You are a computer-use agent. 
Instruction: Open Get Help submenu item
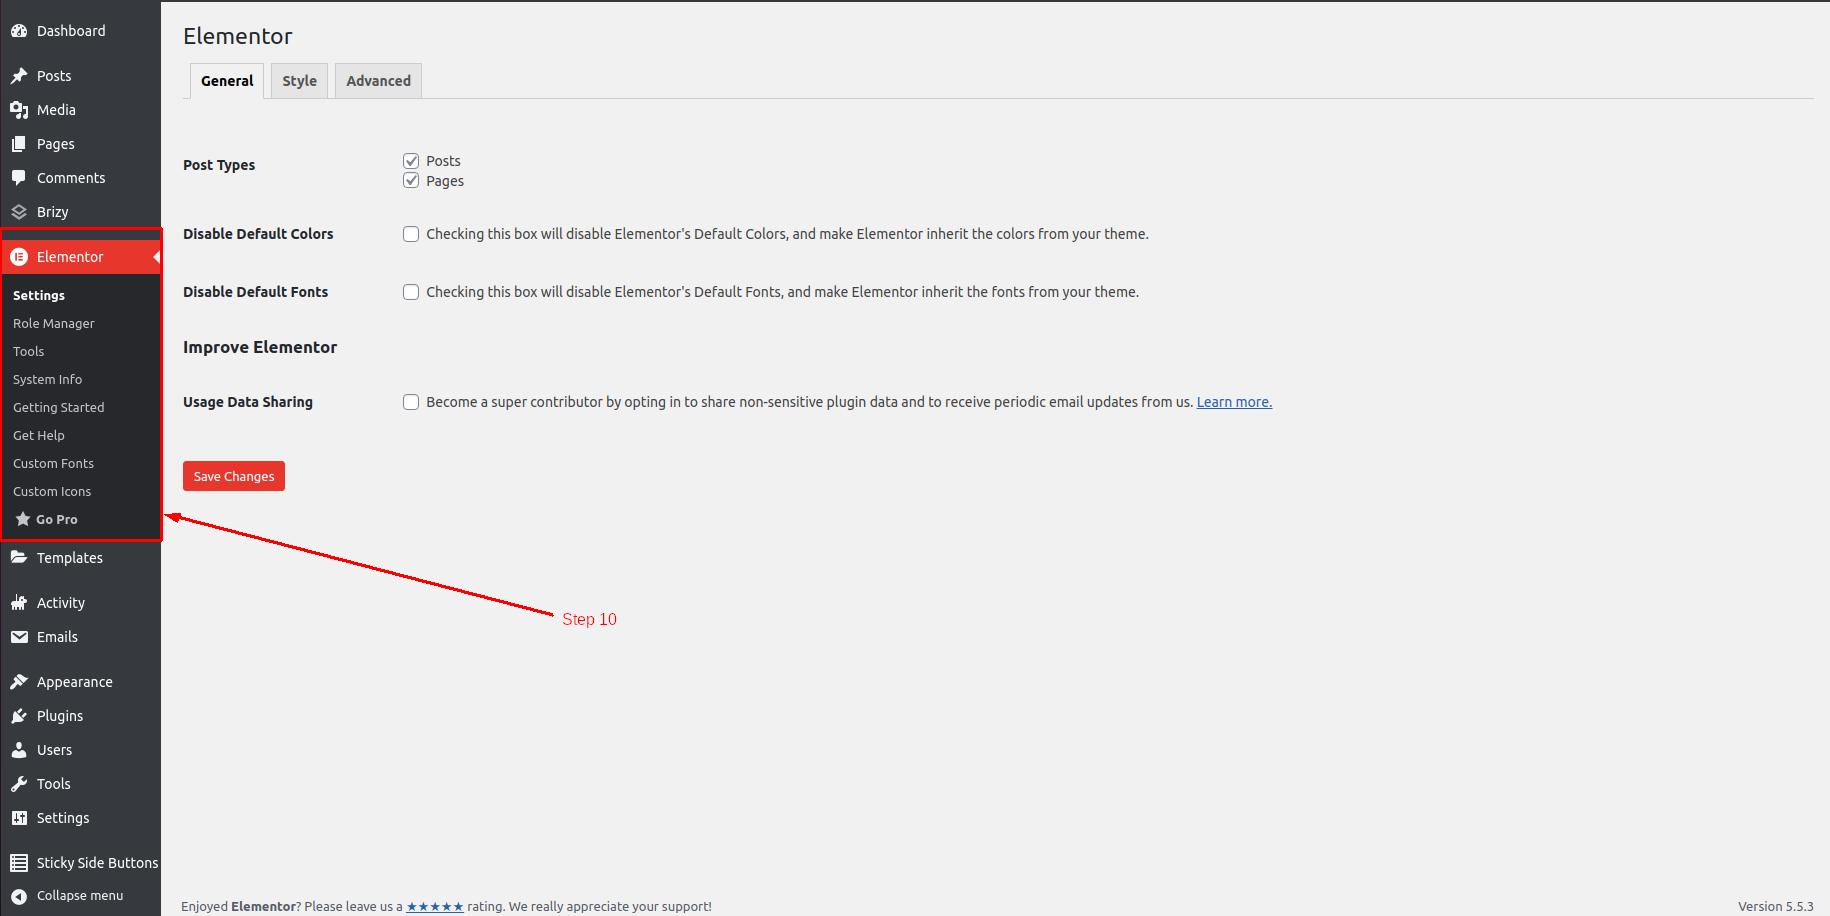39,435
